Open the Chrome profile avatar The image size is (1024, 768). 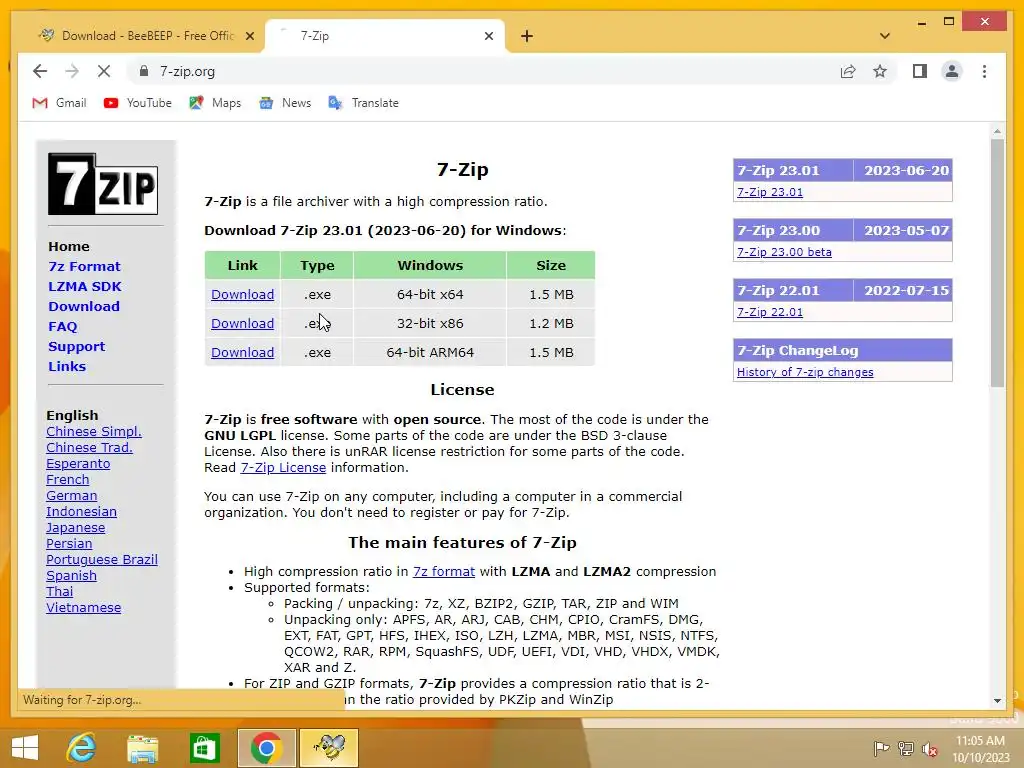[x=952, y=71]
